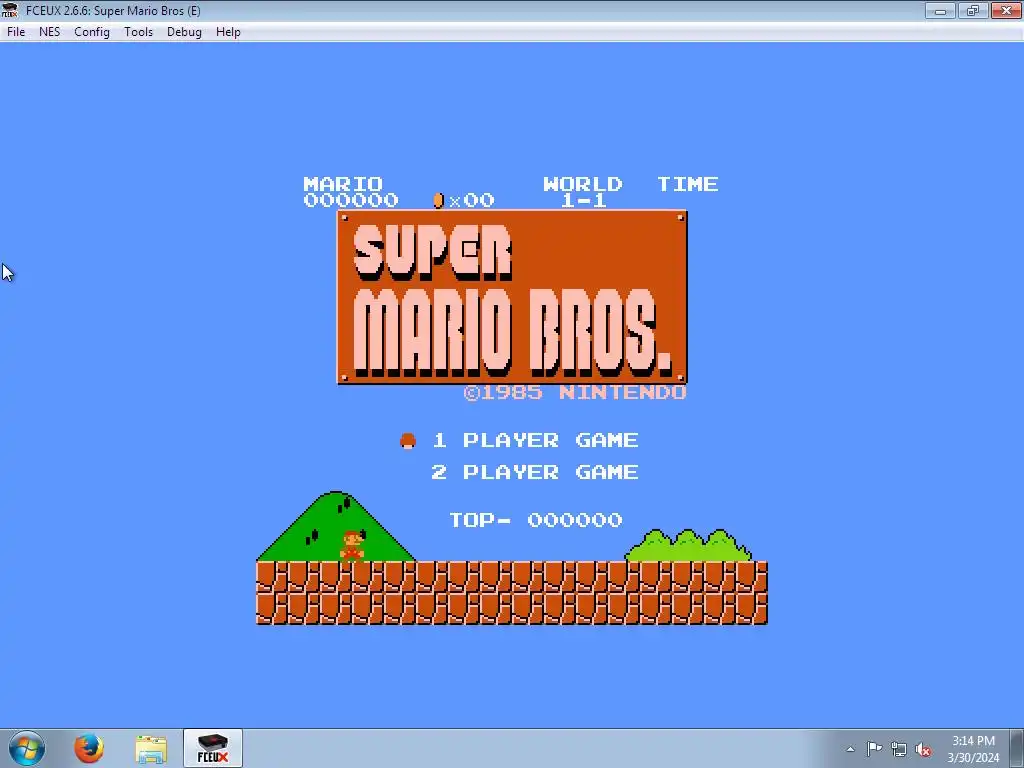Viewport: 1024px width, 768px height.
Task: Click the FCEUX taskbar button
Action: click(213, 748)
